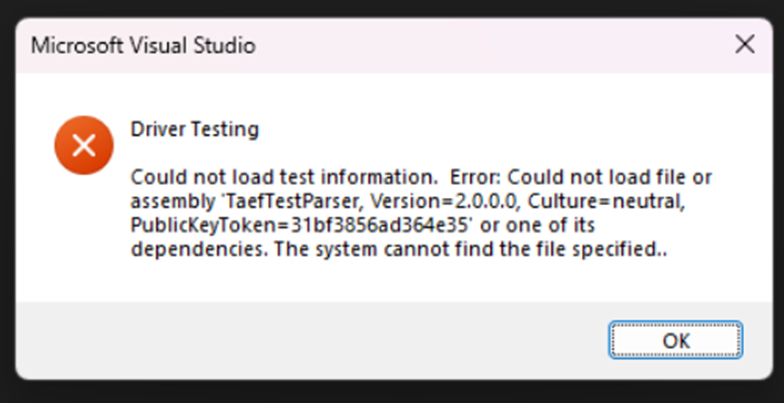Click 'Could not load file or' phrase
This screenshot has height=403, width=784.
pyautogui.click(x=610, y=177)
